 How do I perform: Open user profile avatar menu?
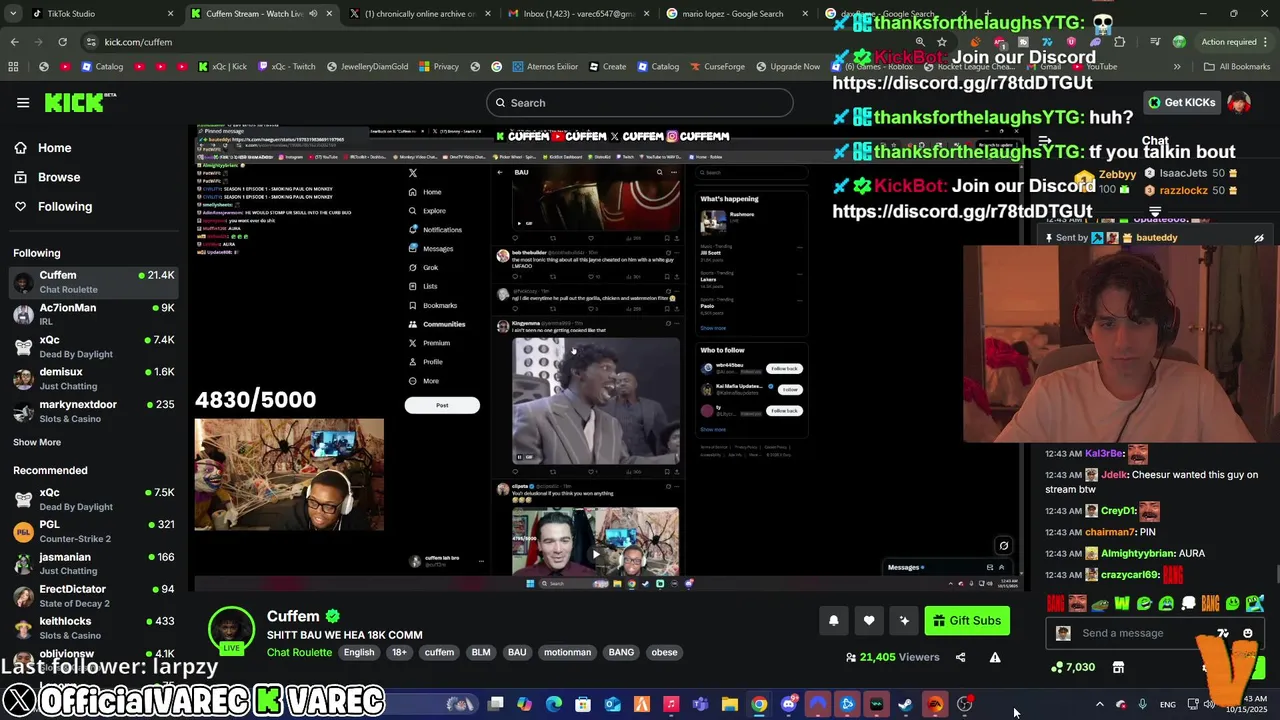tap(1238, 103)
